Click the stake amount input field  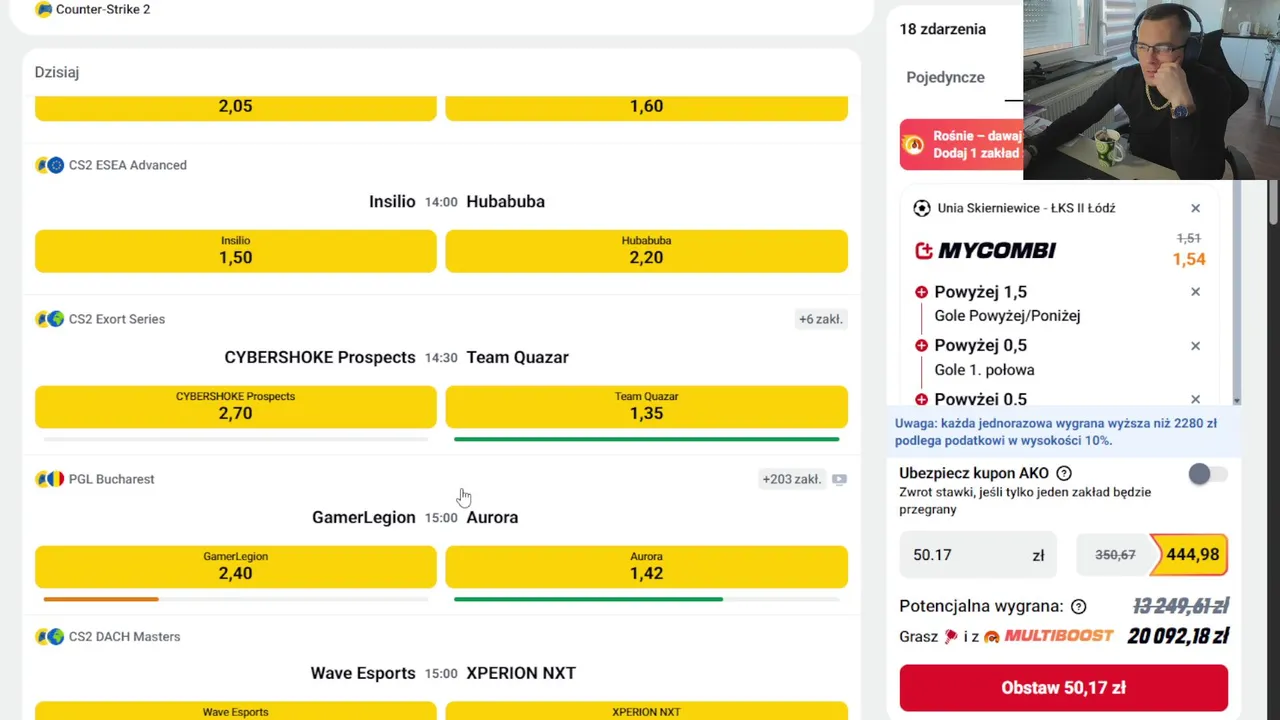[x=977, y=555]
